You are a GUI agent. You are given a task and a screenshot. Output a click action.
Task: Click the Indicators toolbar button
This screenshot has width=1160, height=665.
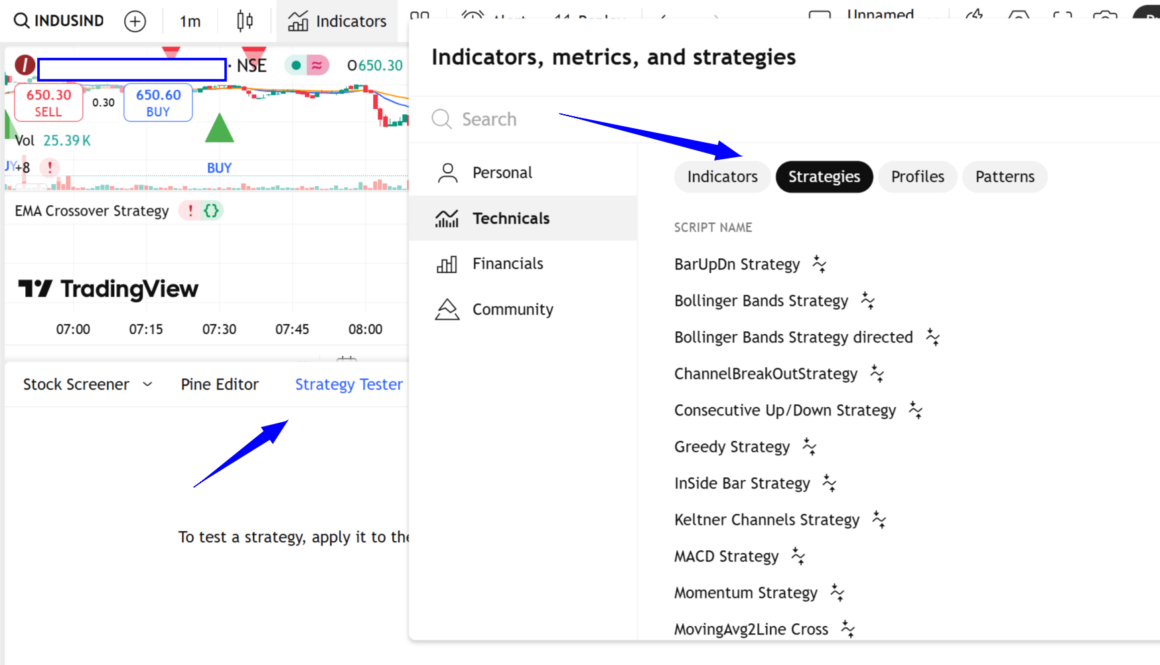tap(337, 21)
